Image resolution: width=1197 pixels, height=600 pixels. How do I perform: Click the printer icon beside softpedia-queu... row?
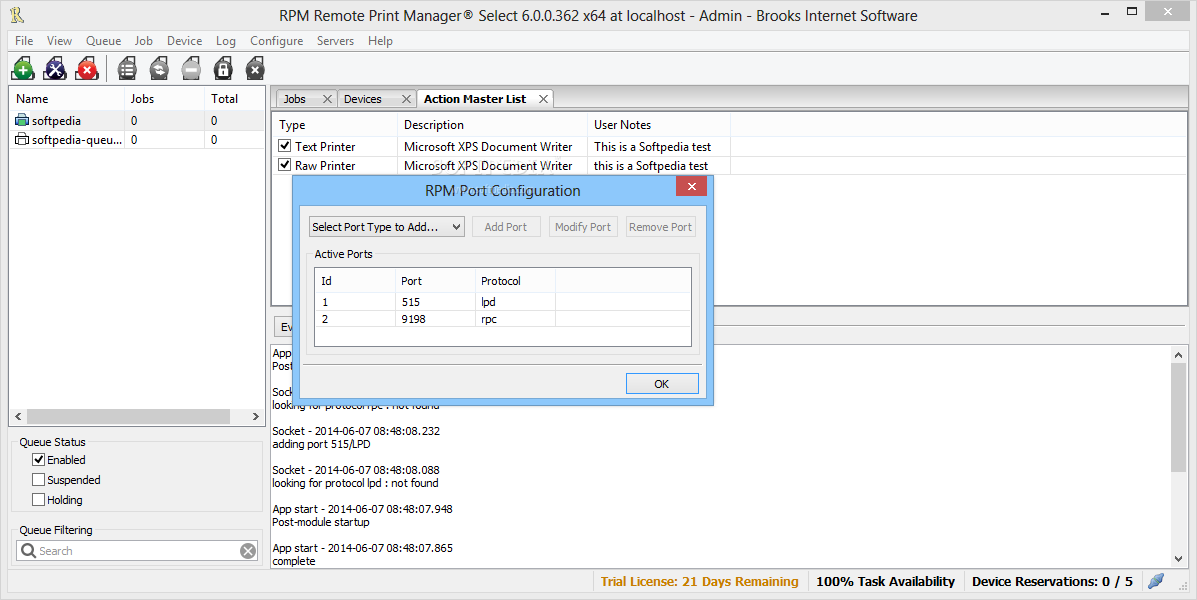pos(22,140)
